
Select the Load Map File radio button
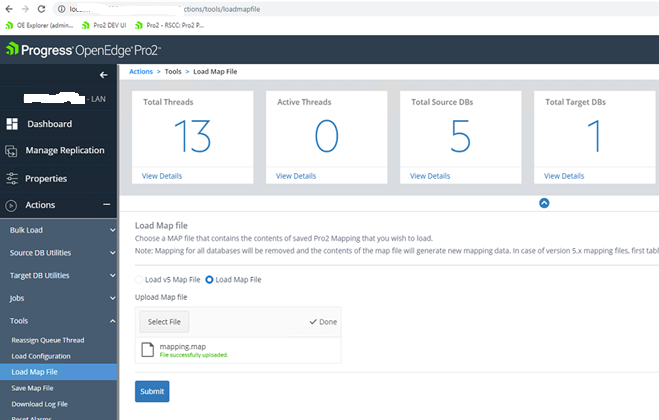[209, 279]
